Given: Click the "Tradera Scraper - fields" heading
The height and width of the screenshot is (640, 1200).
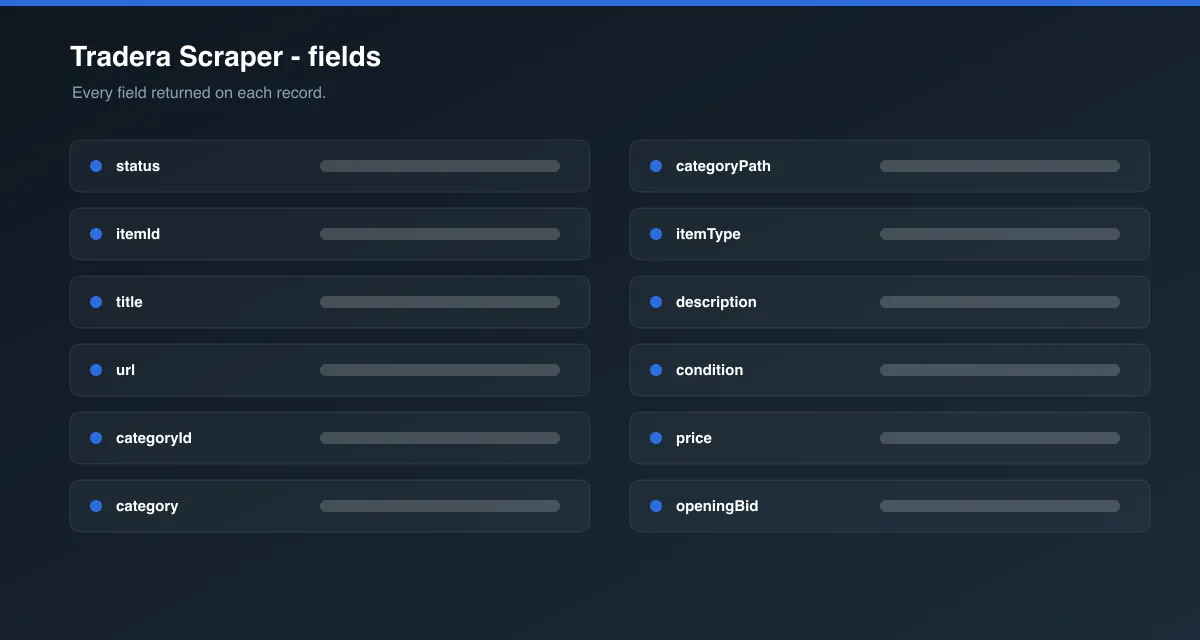Looking at the screenshot, I should click(x=225, y=57).
